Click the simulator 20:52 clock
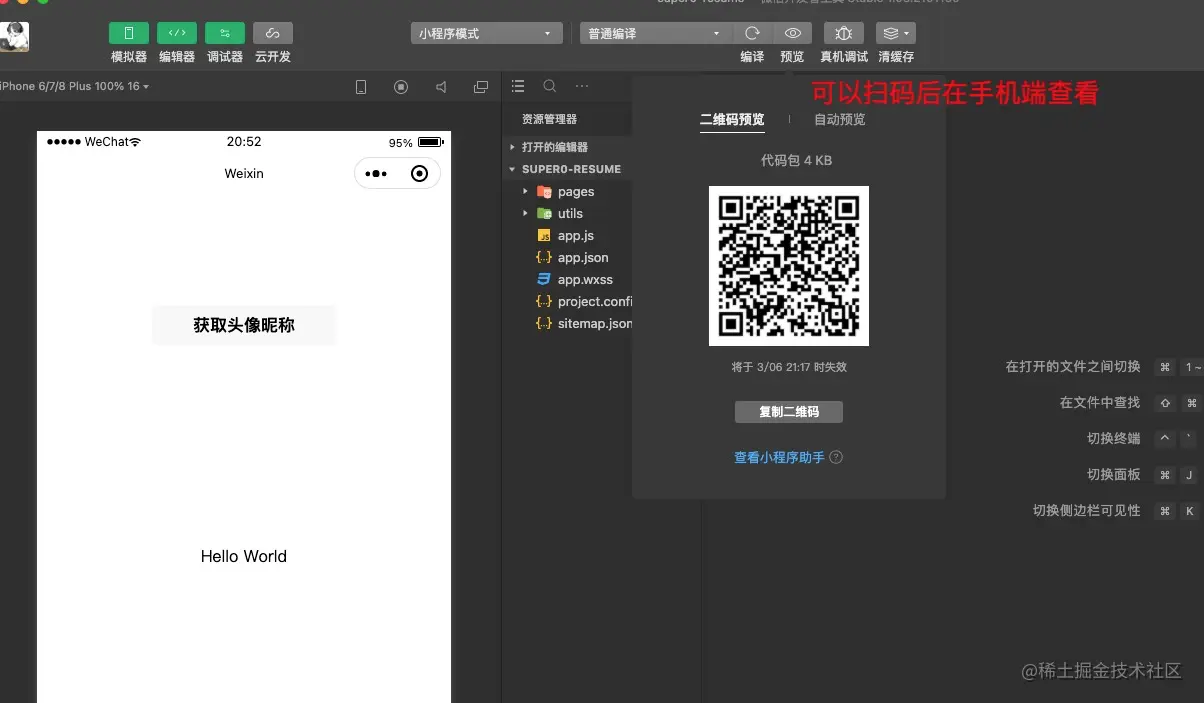This screenshot has width=1204, height=703. coord(244,142)
